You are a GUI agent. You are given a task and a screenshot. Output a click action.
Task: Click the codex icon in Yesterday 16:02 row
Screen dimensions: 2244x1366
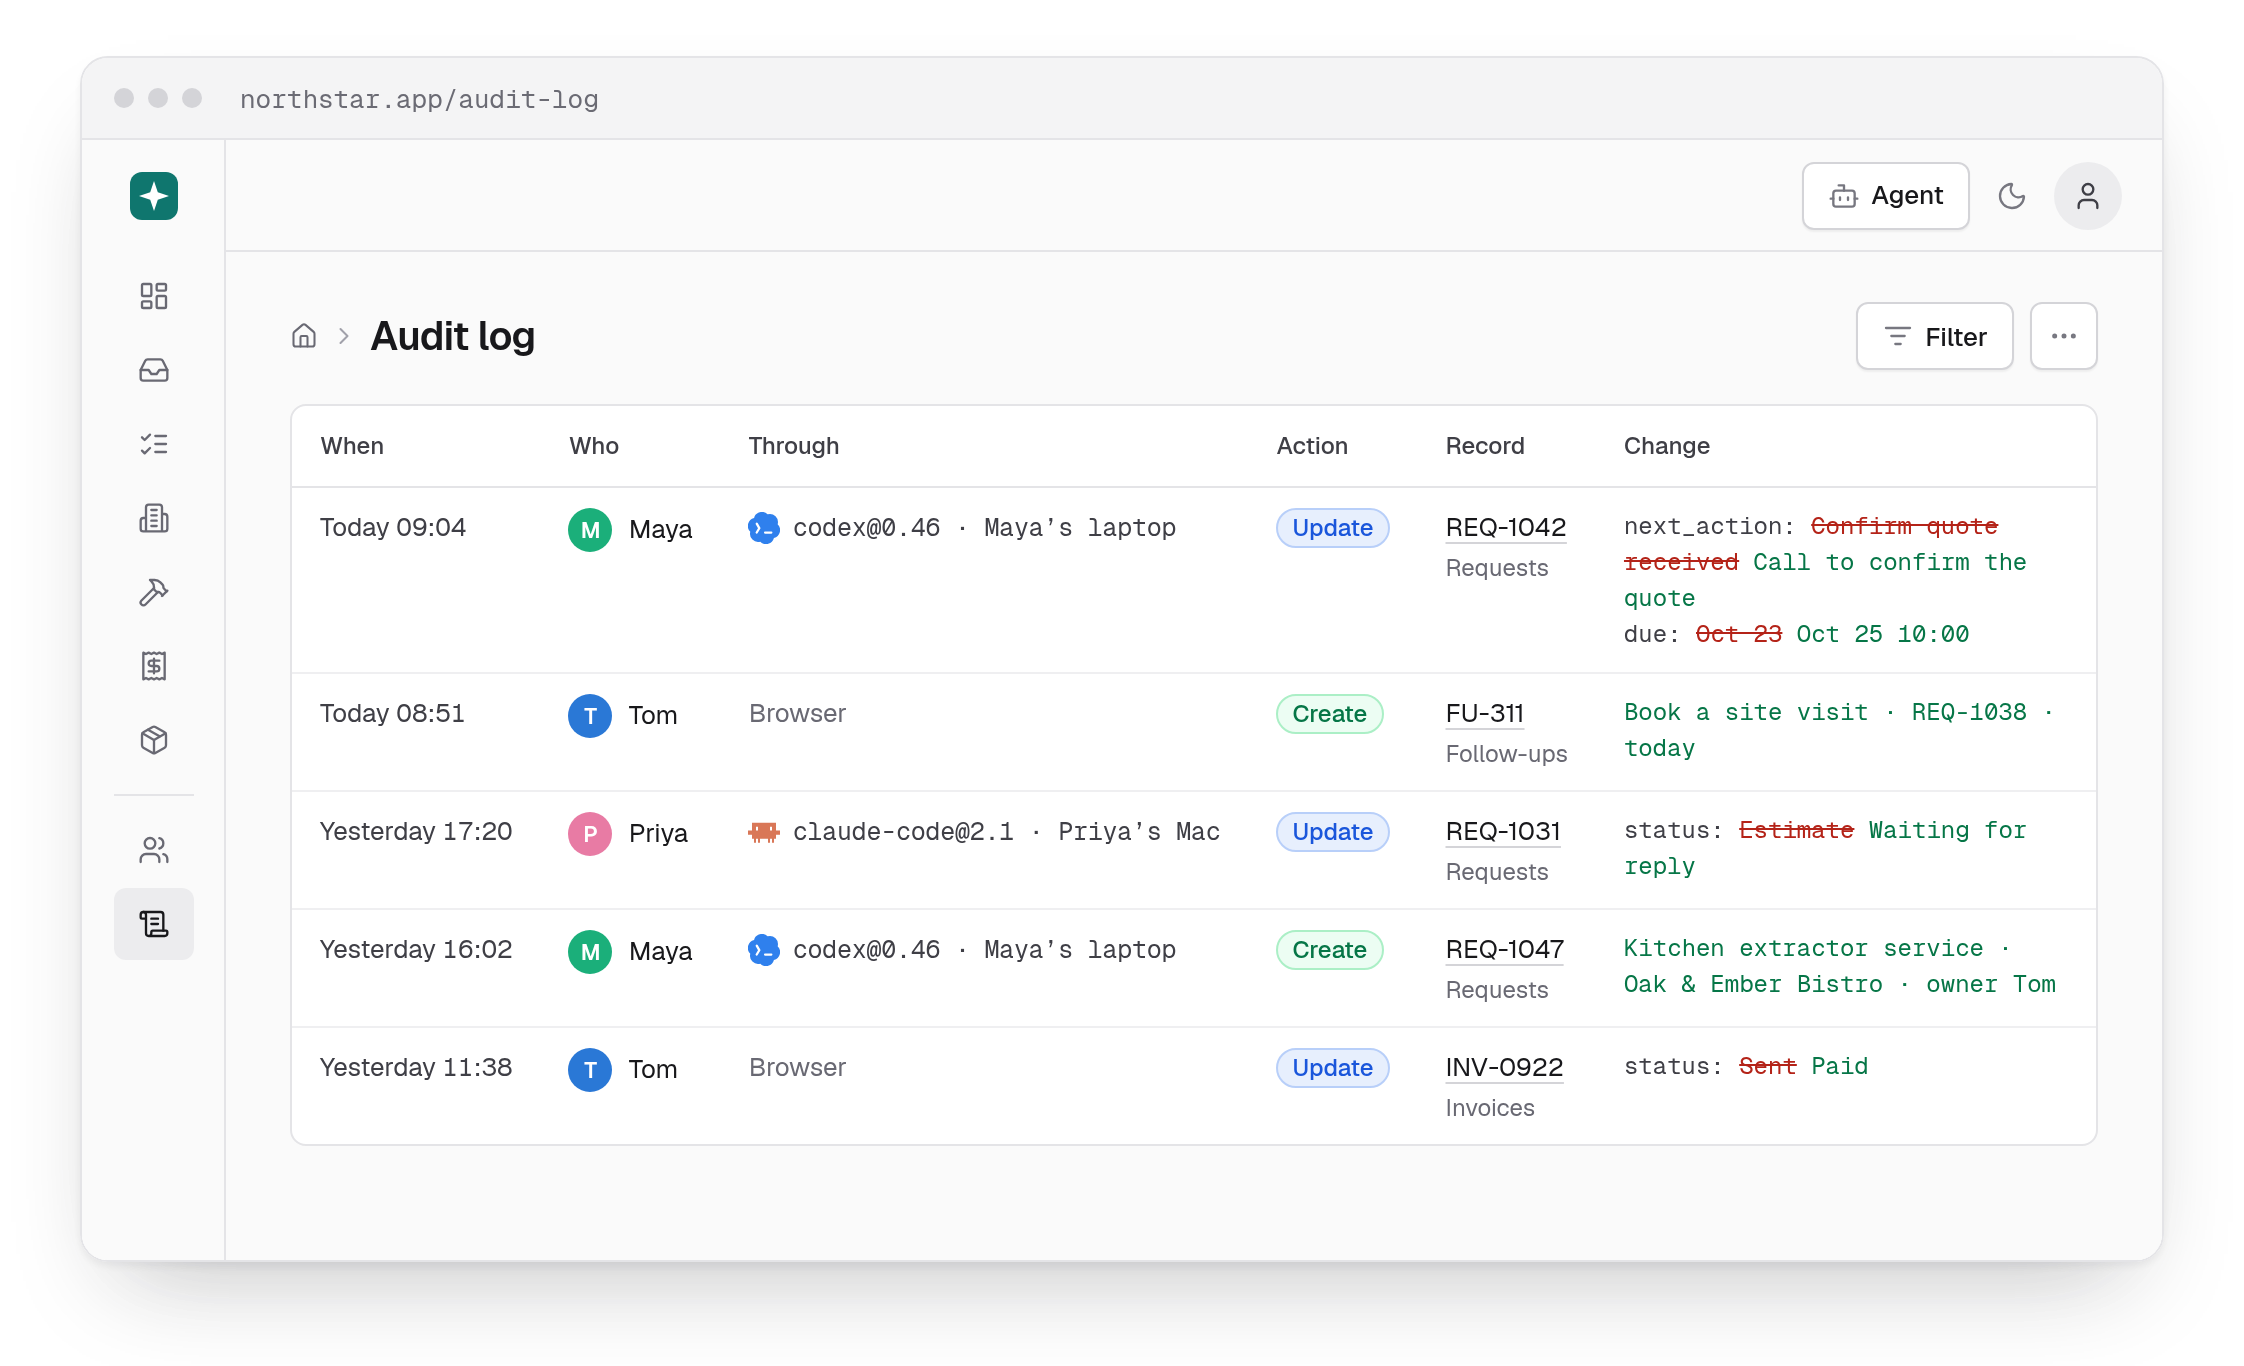tap(764, 950)
